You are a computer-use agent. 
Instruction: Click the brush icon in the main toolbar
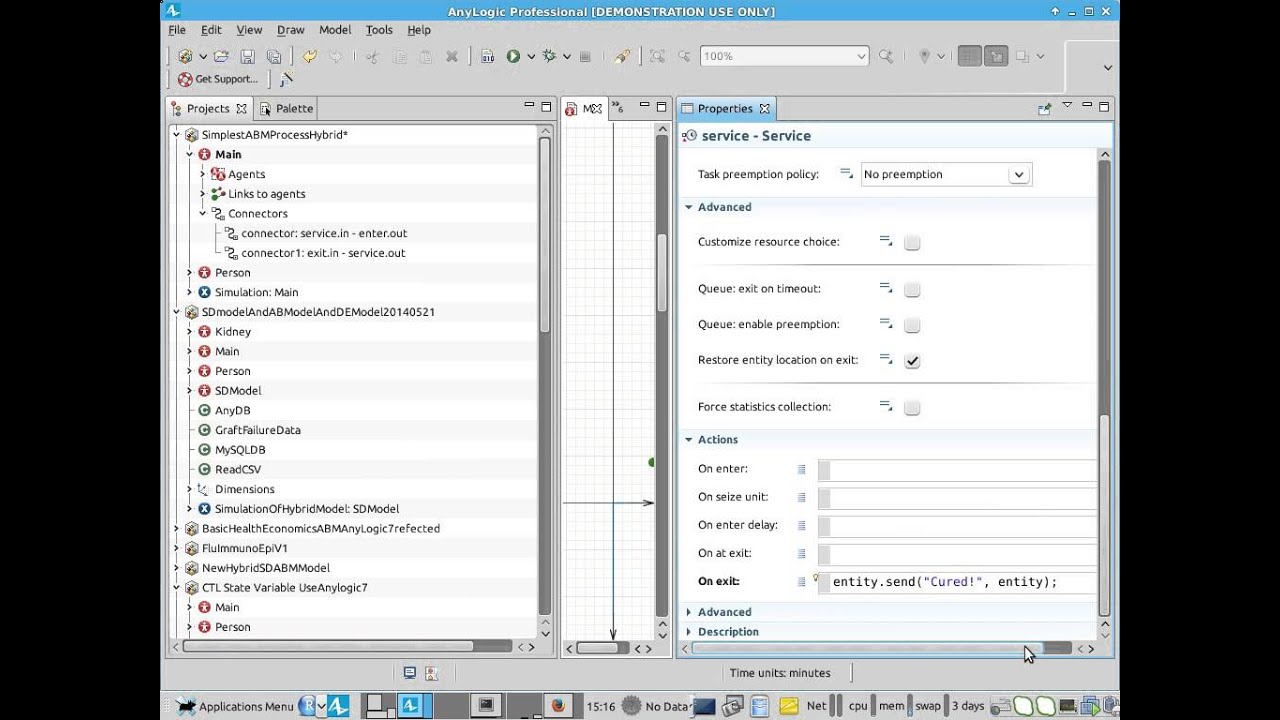click(x=622, y=57)
